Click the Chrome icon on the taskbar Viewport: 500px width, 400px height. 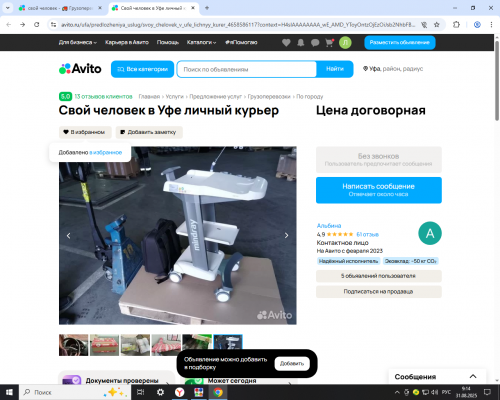pyautogui.click(x=218, y=392)
